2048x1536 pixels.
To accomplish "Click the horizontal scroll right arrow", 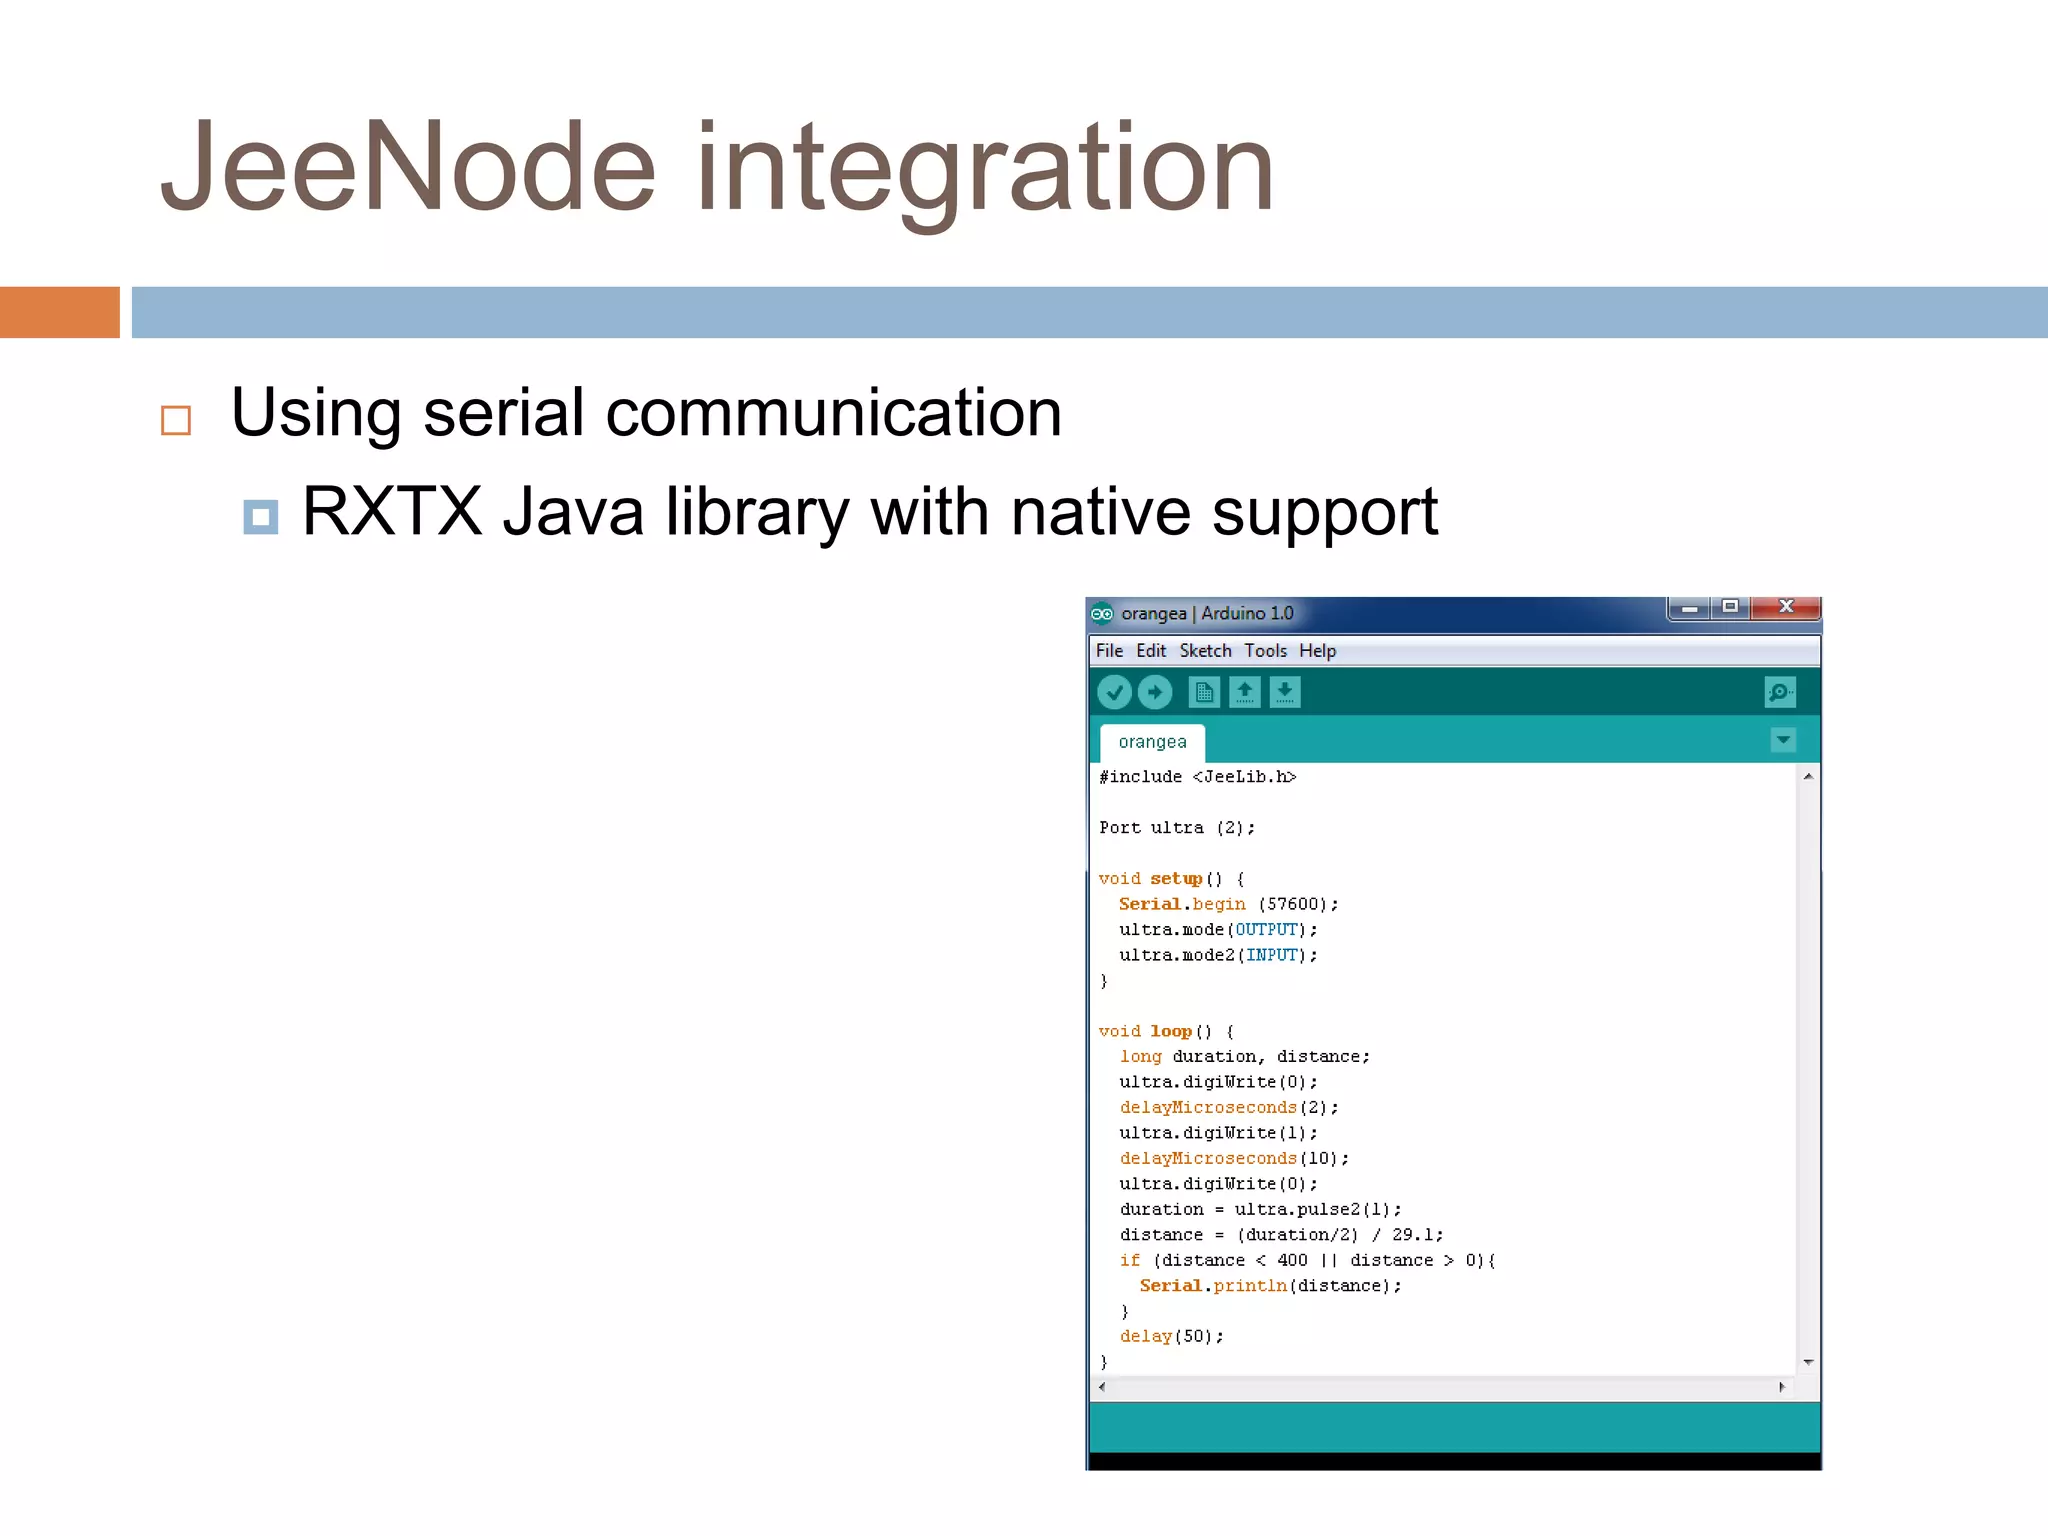I will [1782, 1387].
